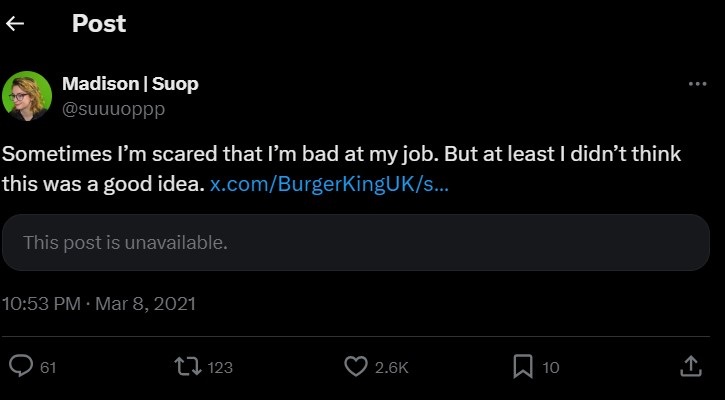Image resolution: width=725 pixels, height=400 pixels.
Task: Open the three-dot more options menu
Action: pyautogui.click(x=697, y=84)
